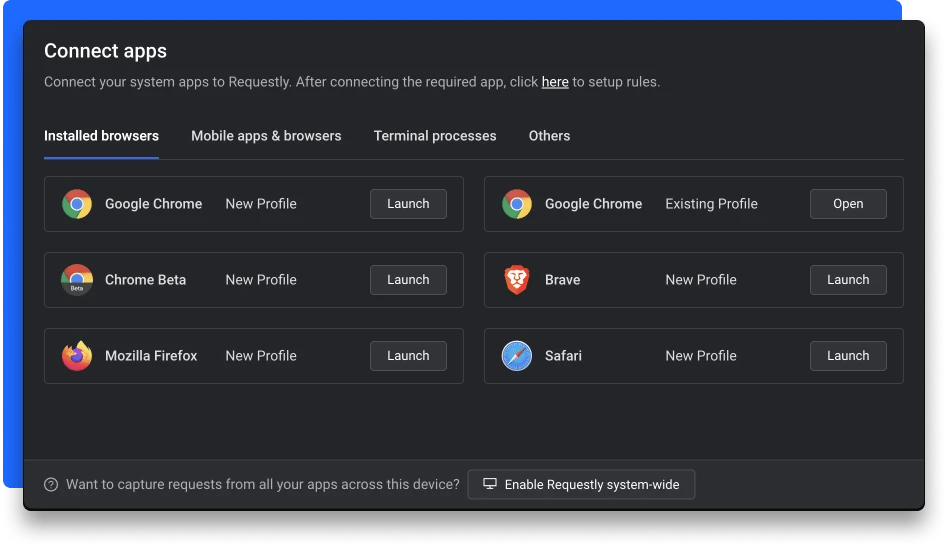Click 'New Profile' label in Firefox row

coord(261,356)
